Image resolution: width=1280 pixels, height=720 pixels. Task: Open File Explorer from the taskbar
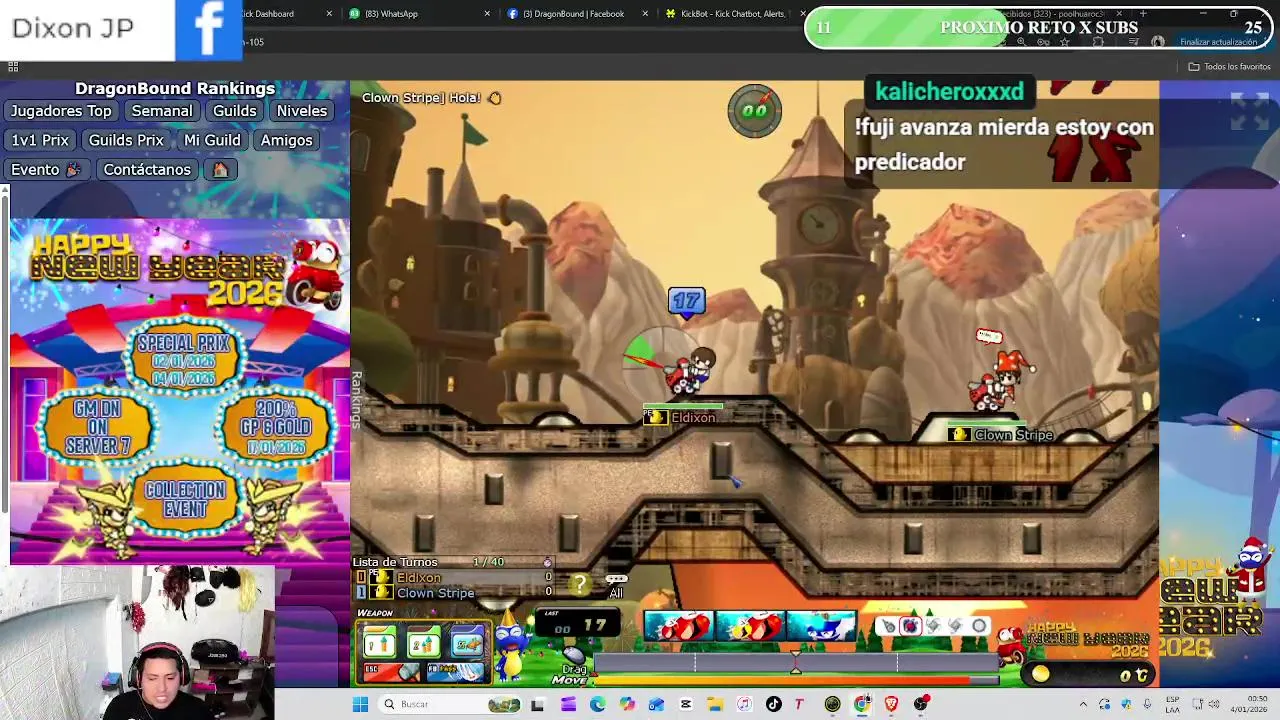(x=715, y=704)
